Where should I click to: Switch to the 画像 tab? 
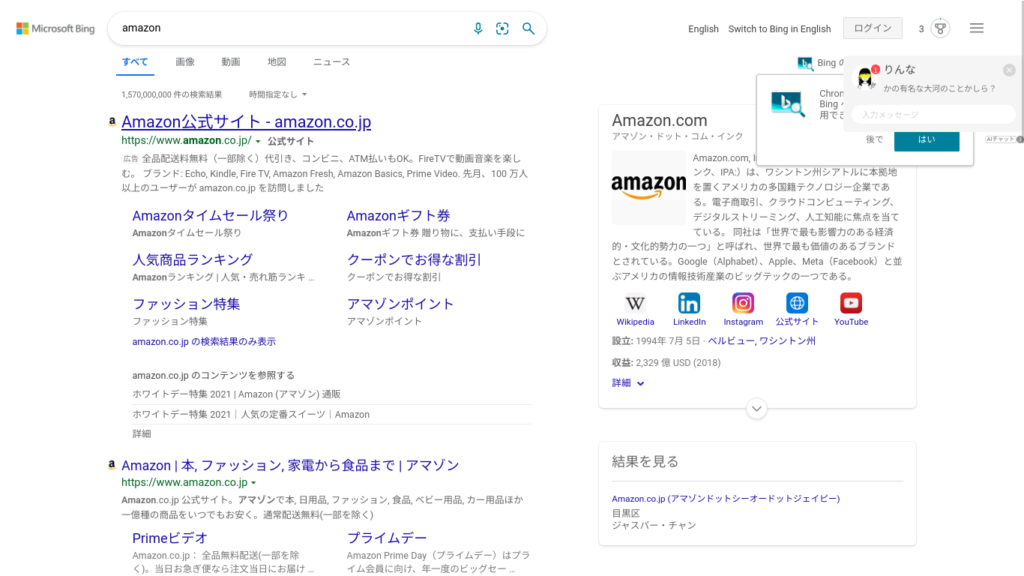pyautogui.click(x=185, y=62)
